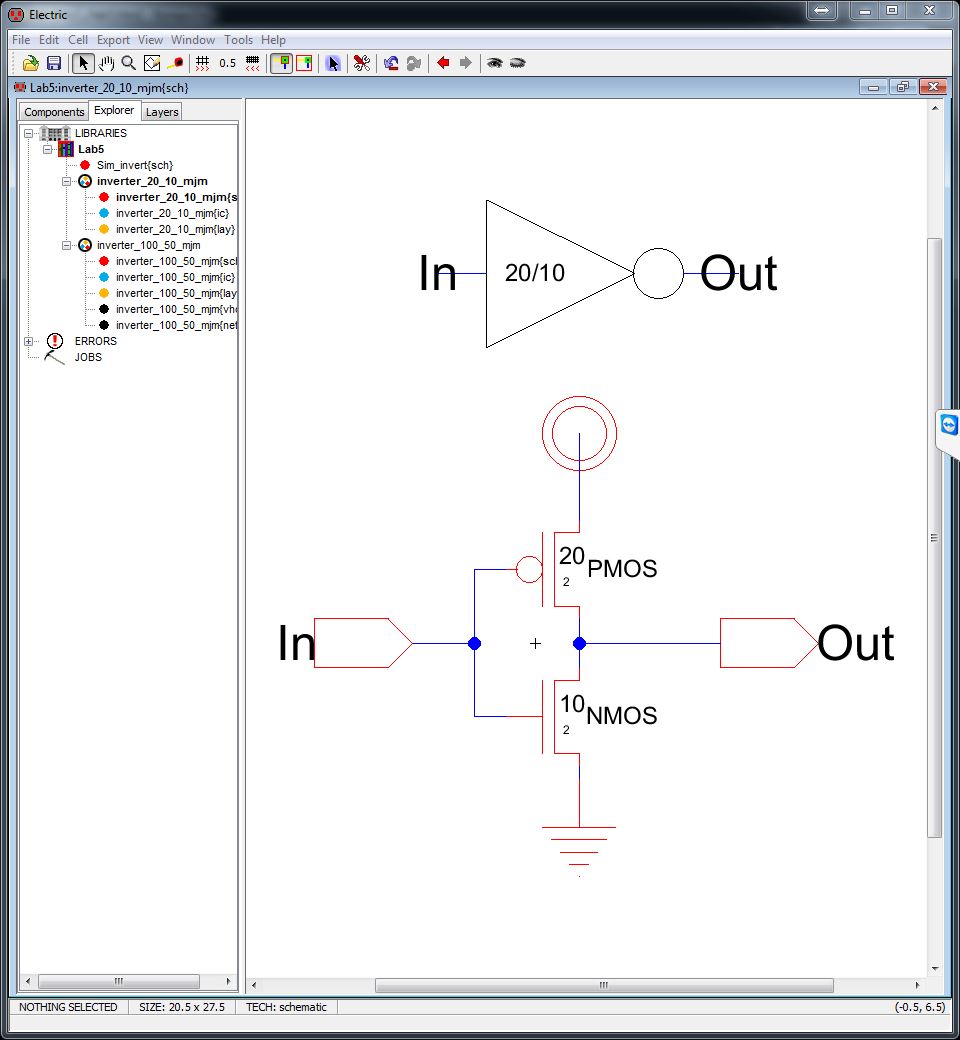Click the open eye visibility icon
The width and height of the screenshot is (960, 1040).
pos(494,63)
